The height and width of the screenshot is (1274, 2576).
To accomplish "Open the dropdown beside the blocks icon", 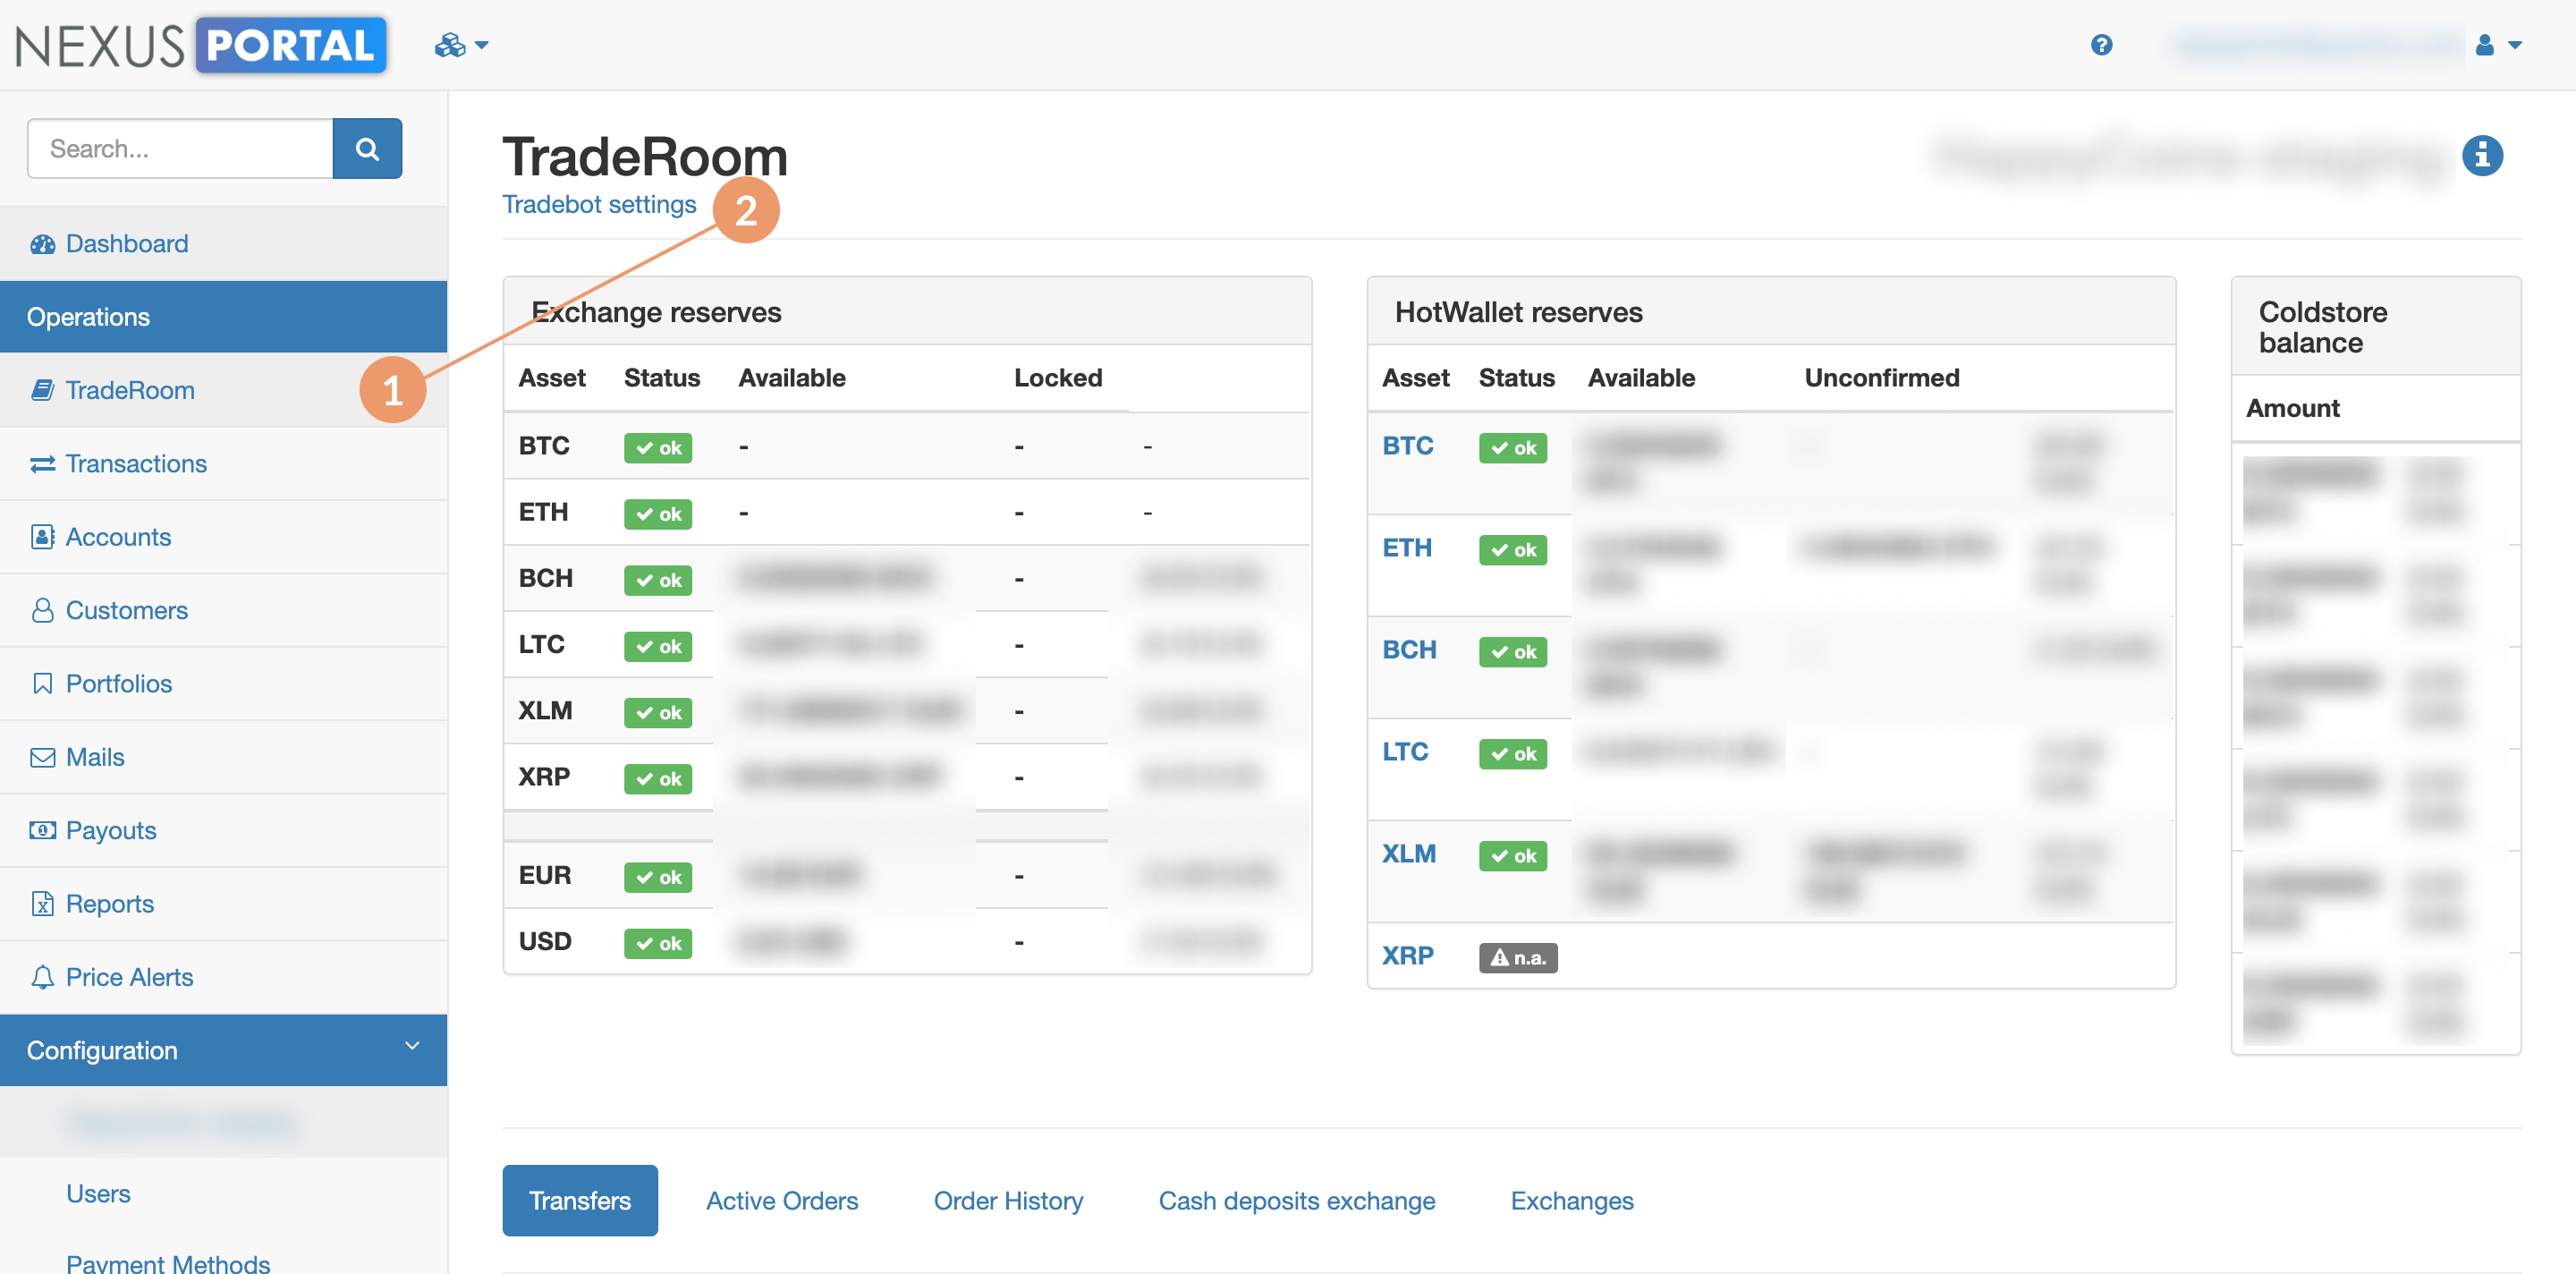I will point(481,44).
